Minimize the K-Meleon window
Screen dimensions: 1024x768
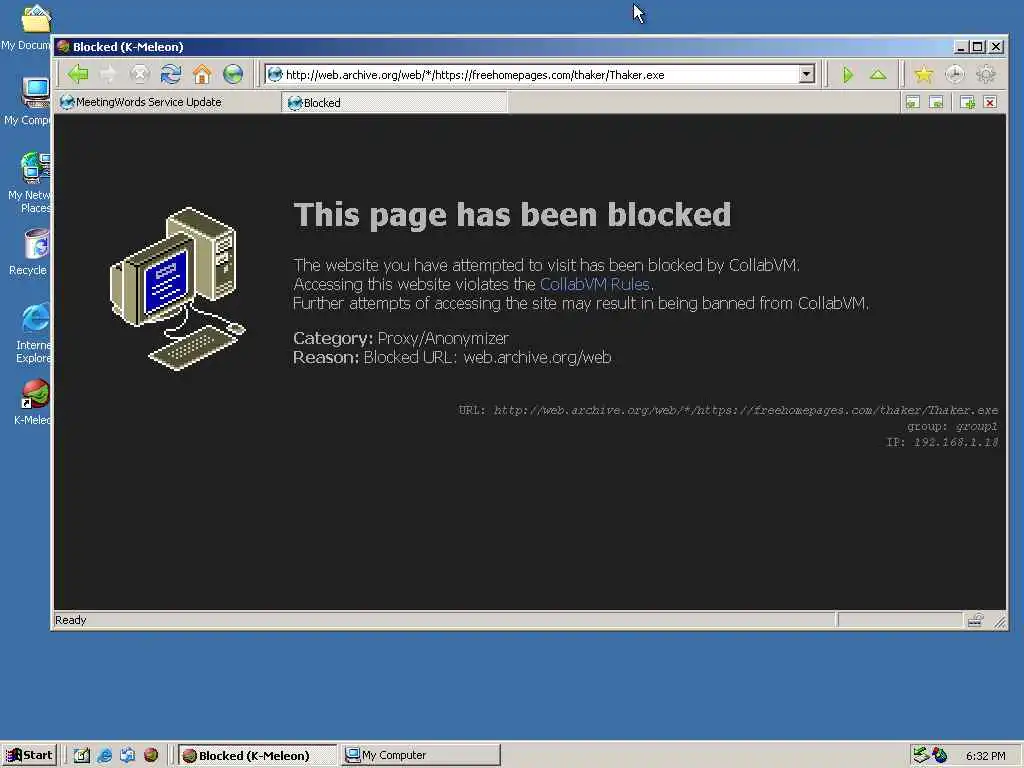coord(960,47)
